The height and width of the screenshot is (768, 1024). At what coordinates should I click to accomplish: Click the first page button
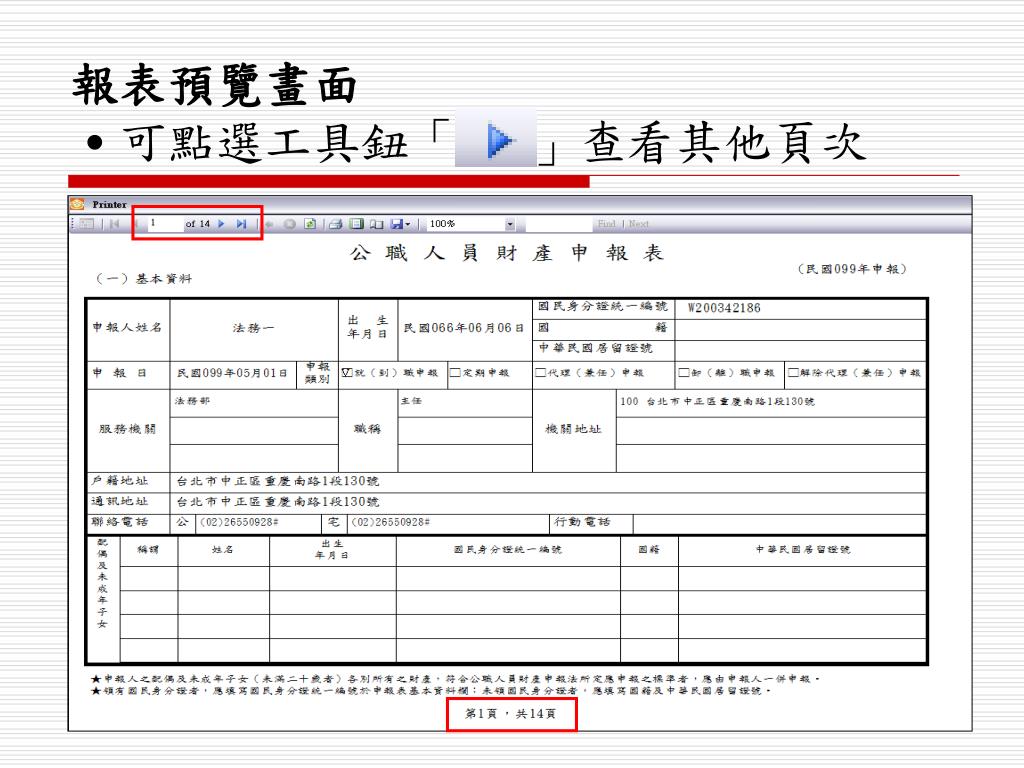point(114,224)
